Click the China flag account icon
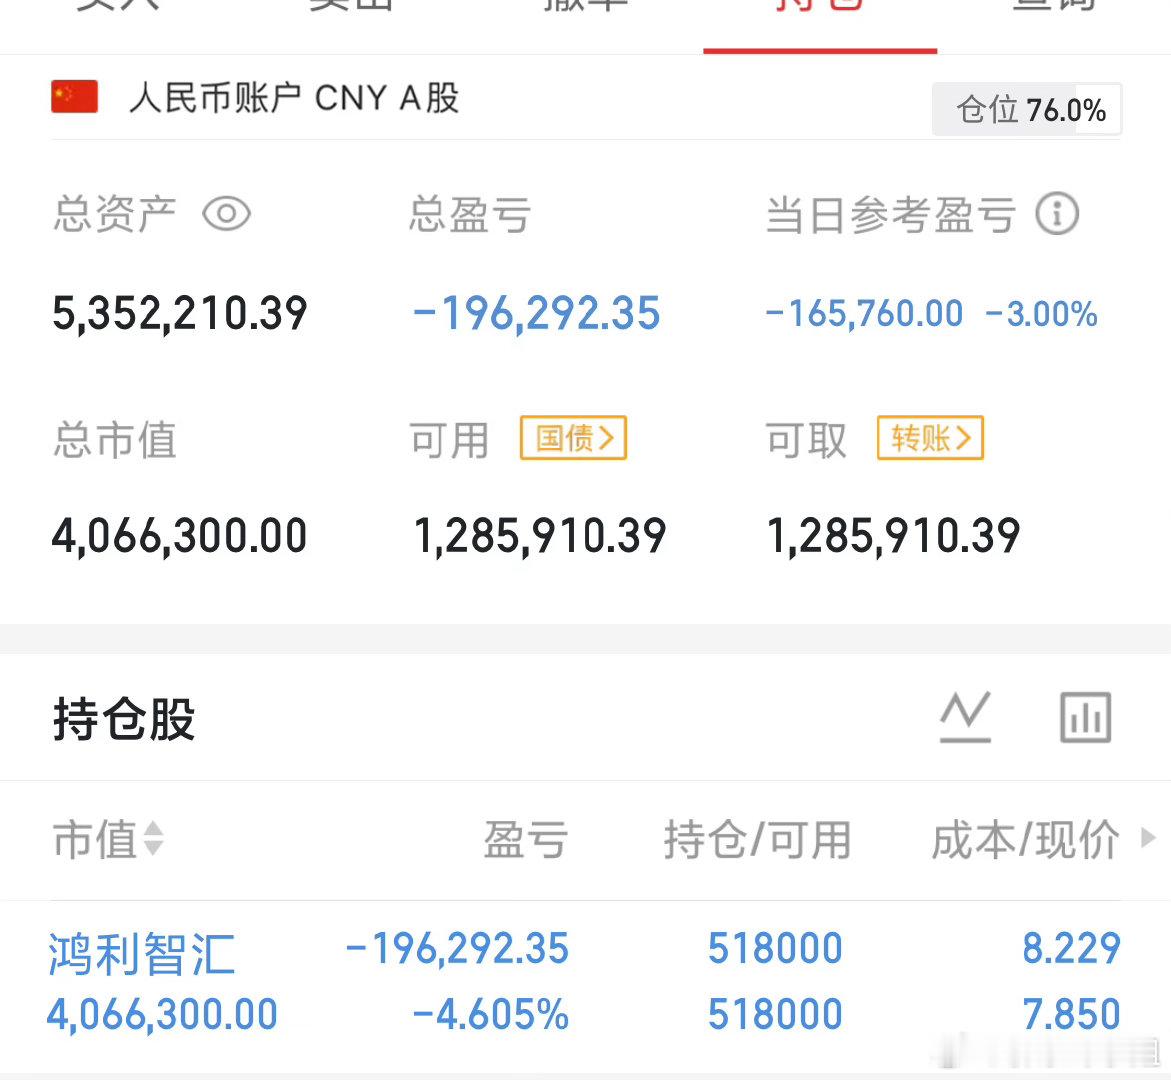The width and height of the screenshot is (1171, 1080). click(x=74, y=97)
